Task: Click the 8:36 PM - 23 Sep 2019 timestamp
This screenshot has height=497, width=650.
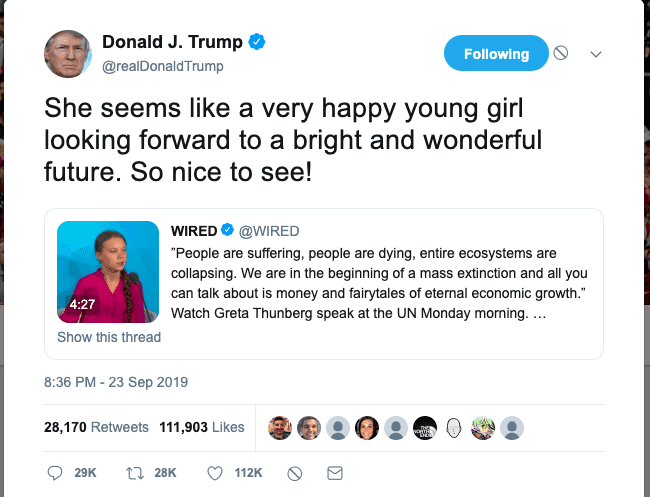Action: 116,382
